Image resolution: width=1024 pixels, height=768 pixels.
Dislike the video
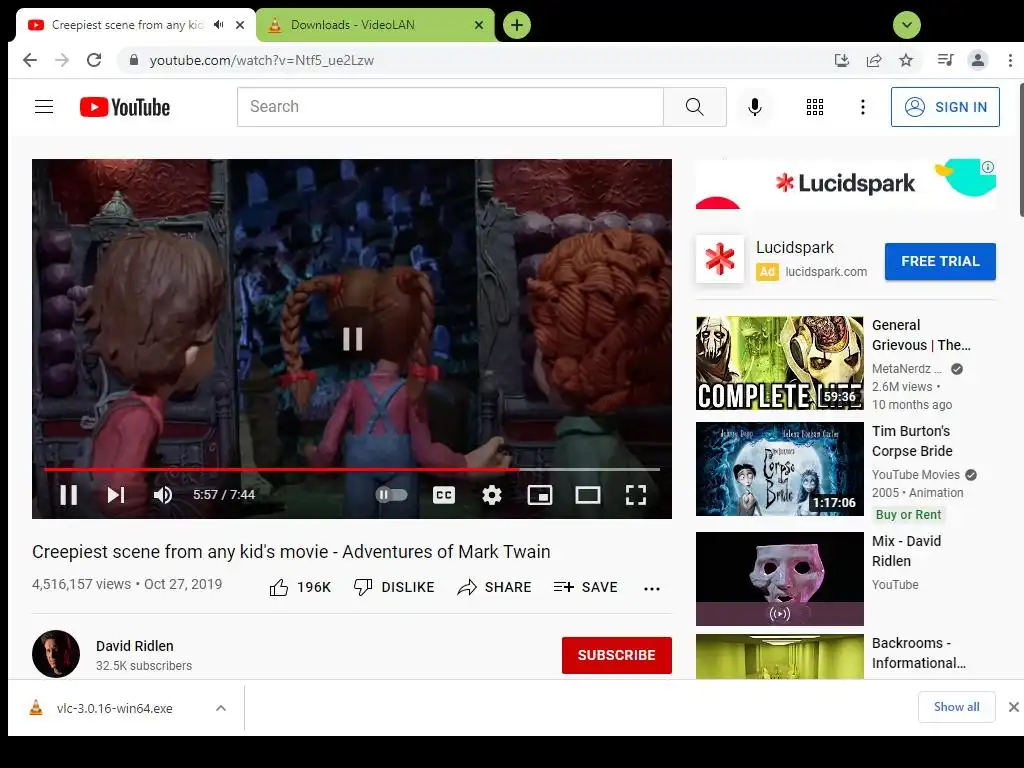click(x=394, y=587)
